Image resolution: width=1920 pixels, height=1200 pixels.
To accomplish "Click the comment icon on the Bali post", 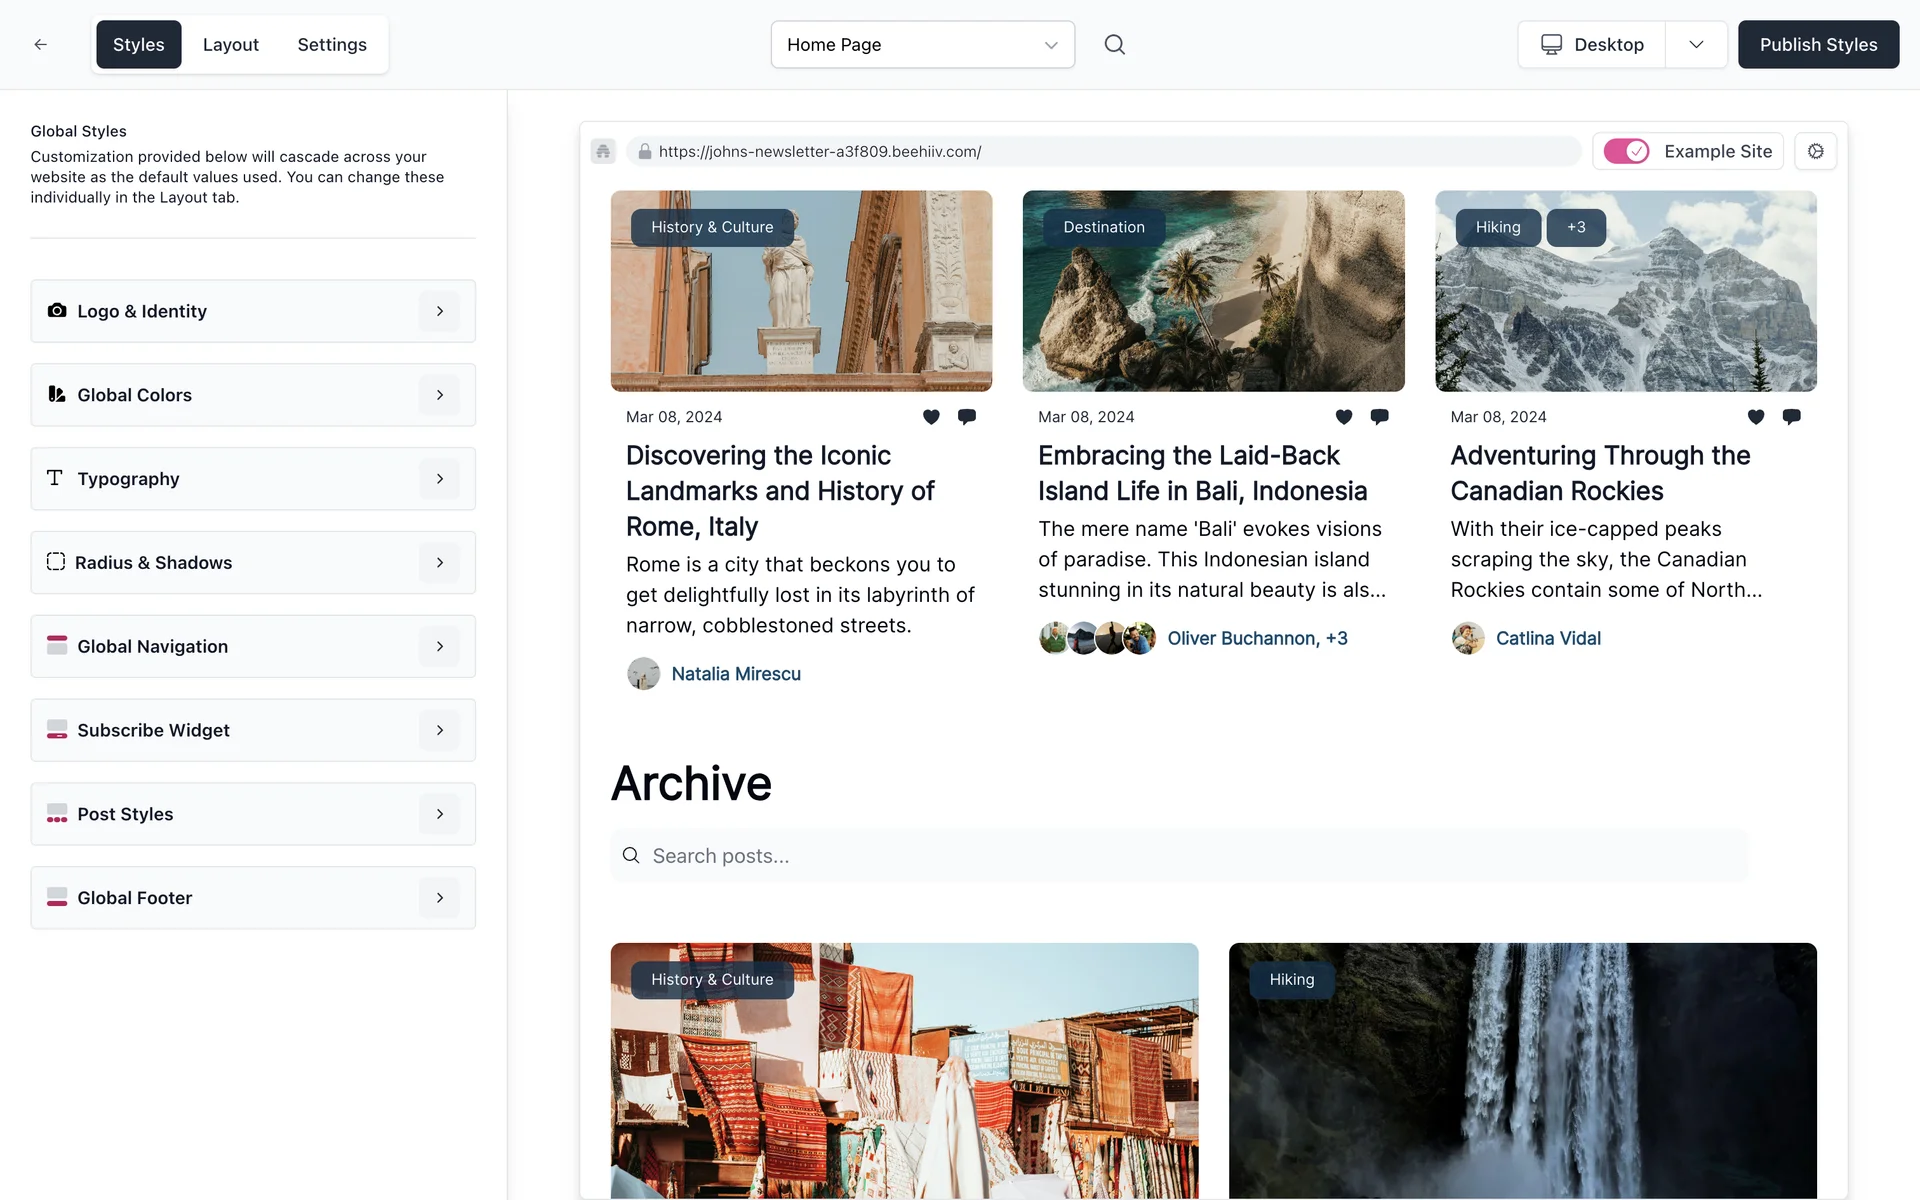I will click(1379, 417).
